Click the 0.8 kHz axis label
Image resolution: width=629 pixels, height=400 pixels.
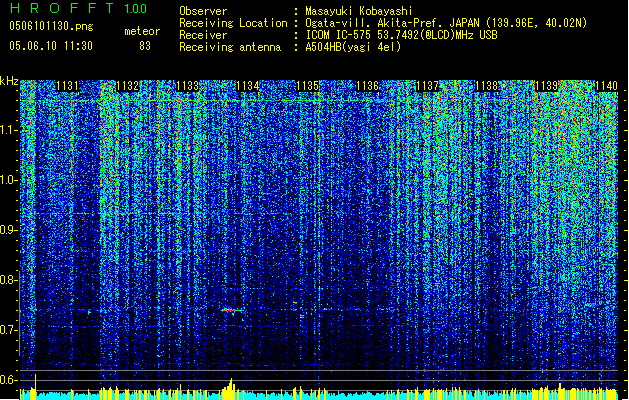tap(8, 280)
